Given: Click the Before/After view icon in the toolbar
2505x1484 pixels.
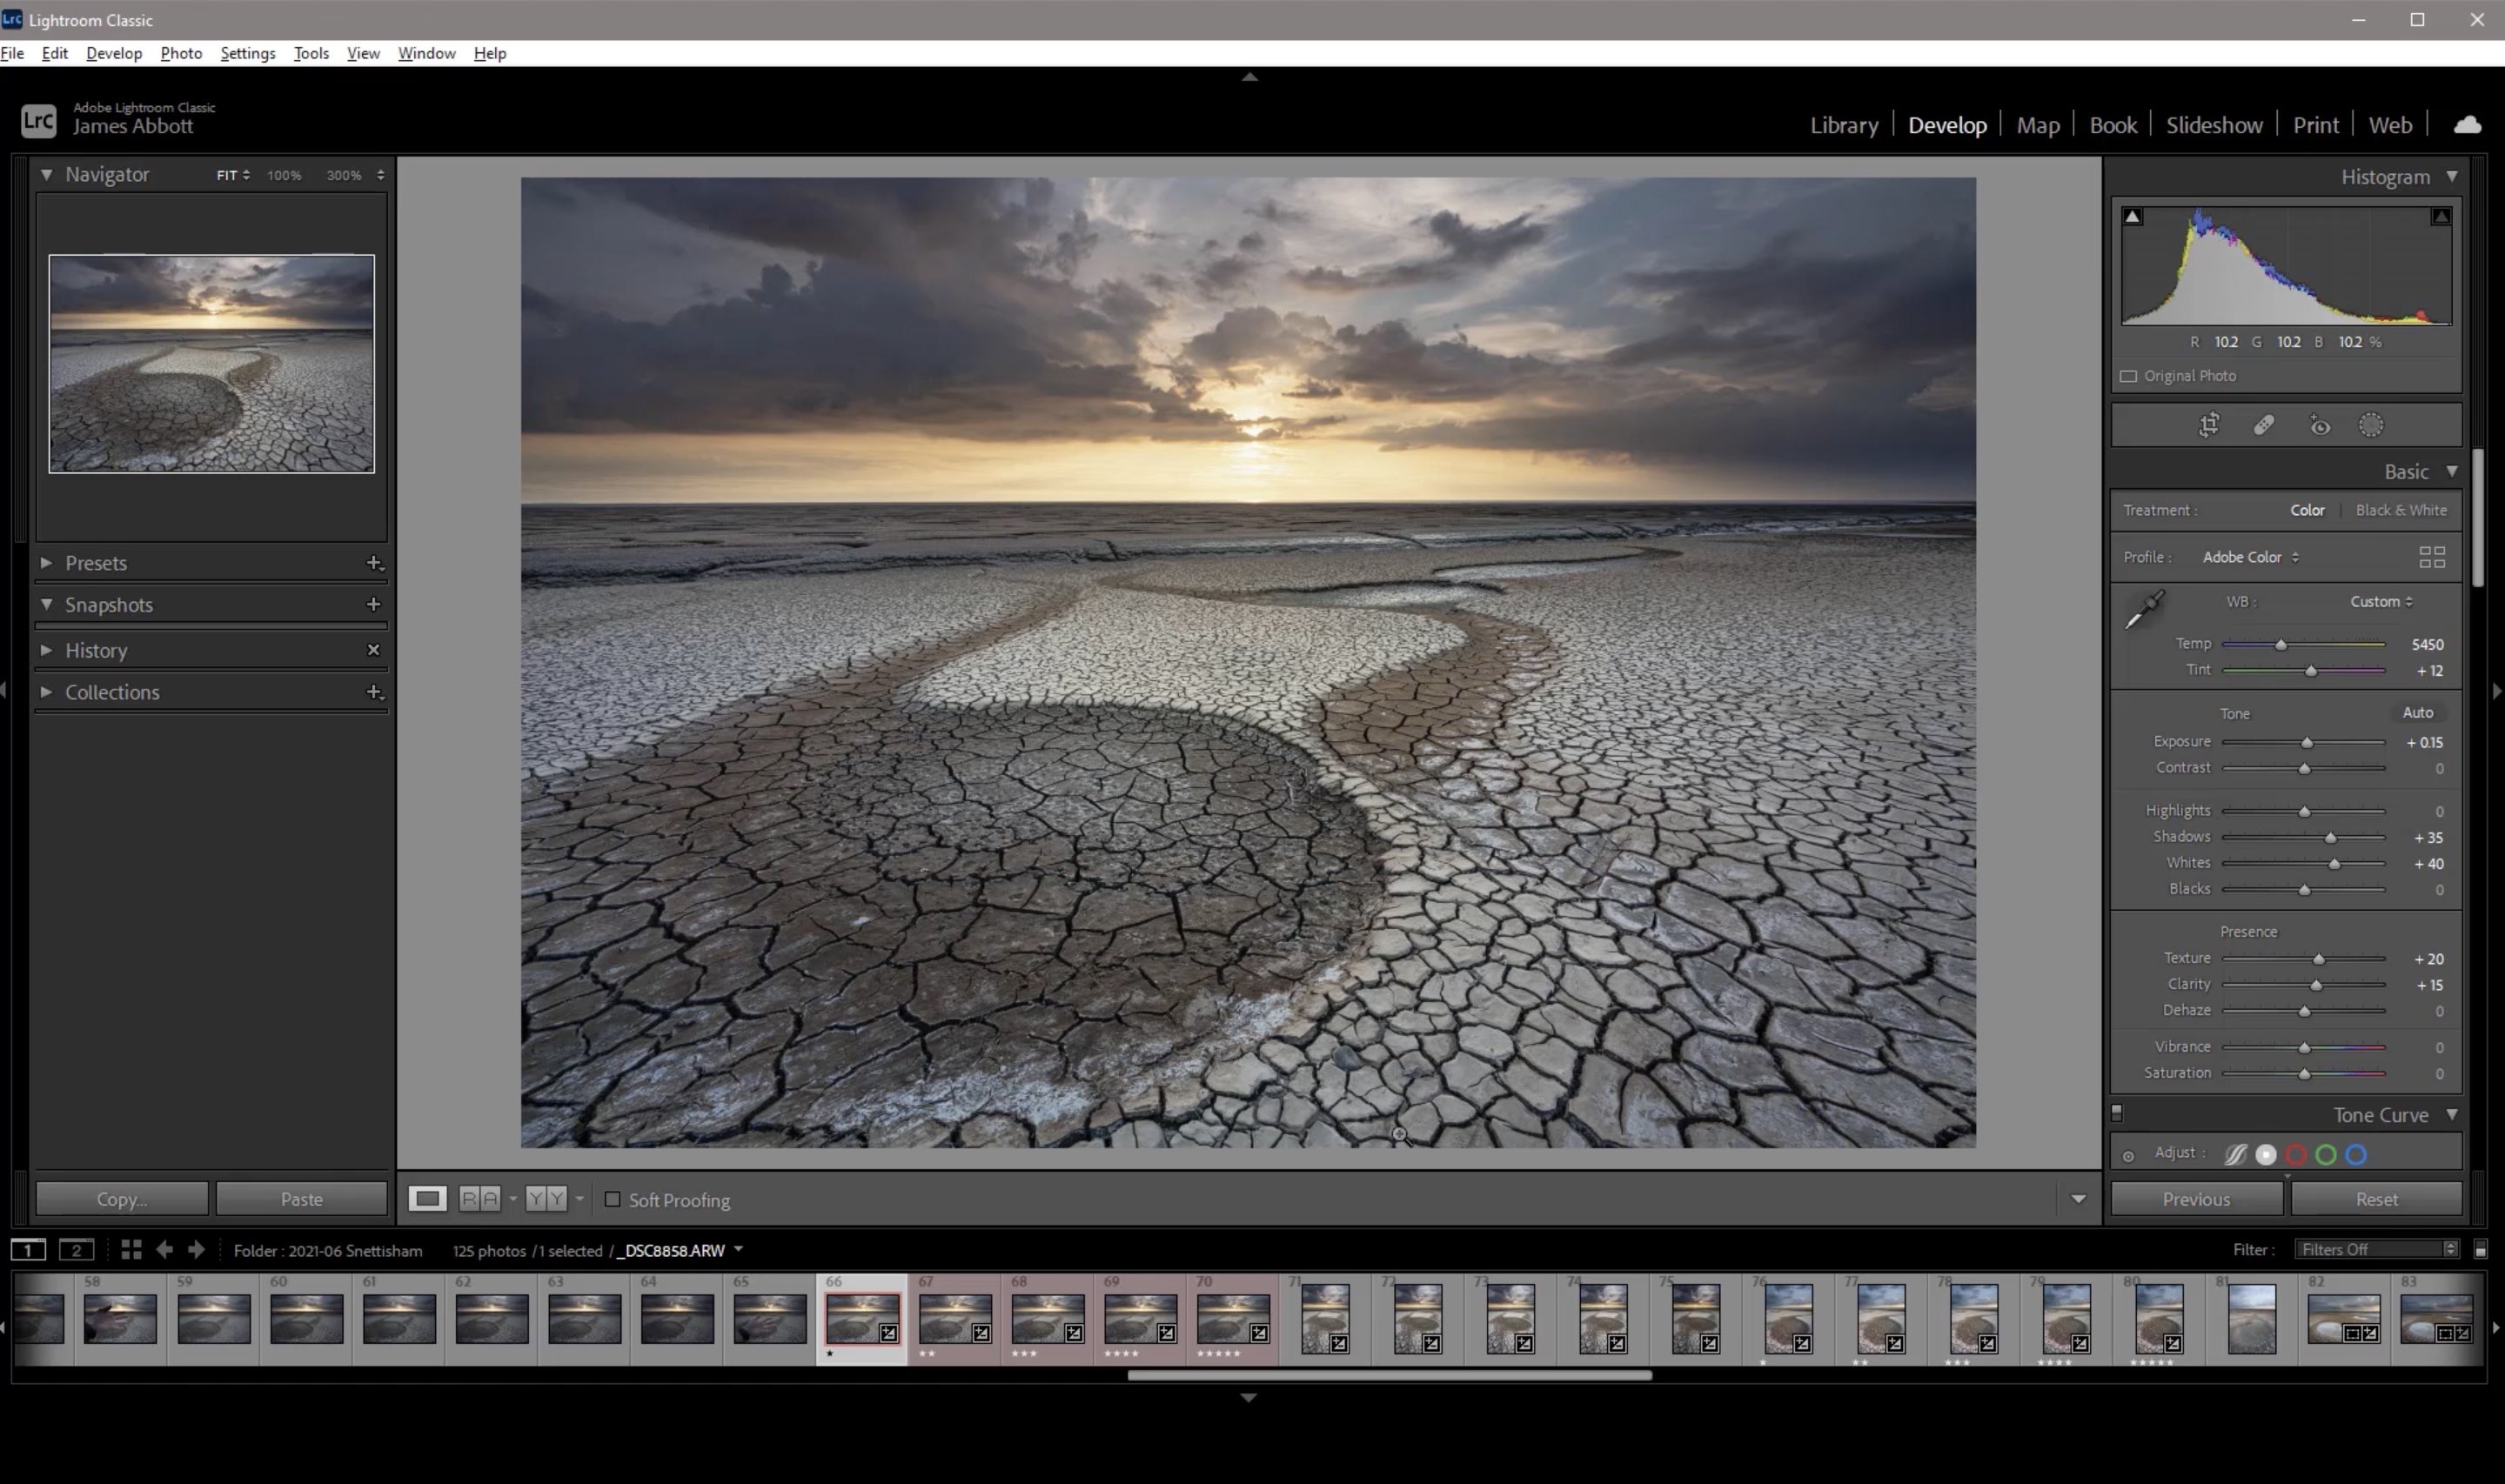Looking at the screenshot, I should pos(483,1197).
